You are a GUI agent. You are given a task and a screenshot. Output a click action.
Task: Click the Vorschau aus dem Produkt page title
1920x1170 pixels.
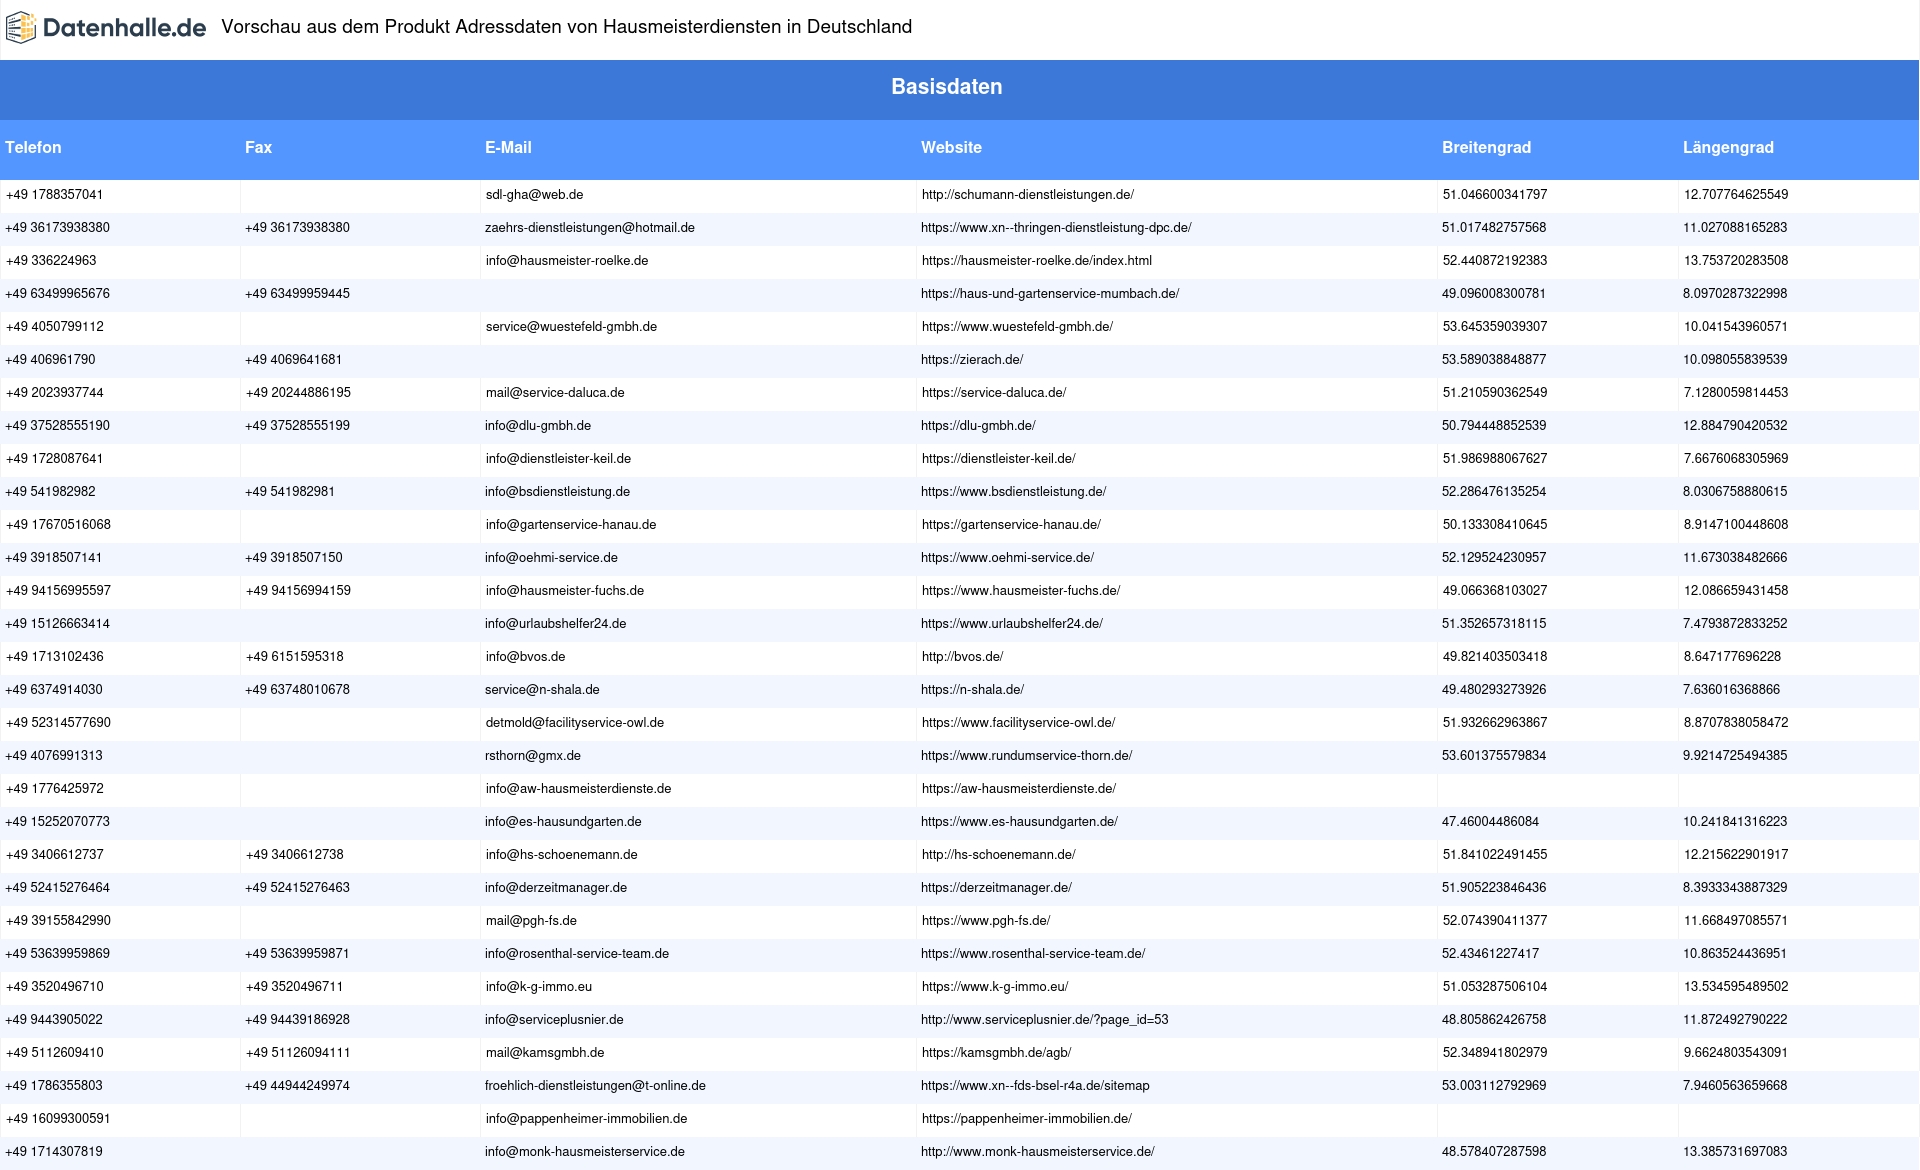[567, 27]
